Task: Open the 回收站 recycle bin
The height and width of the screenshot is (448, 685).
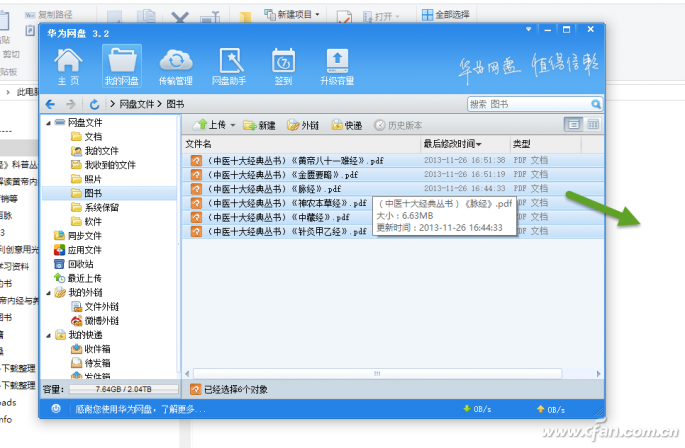Action: coord(74,264)
